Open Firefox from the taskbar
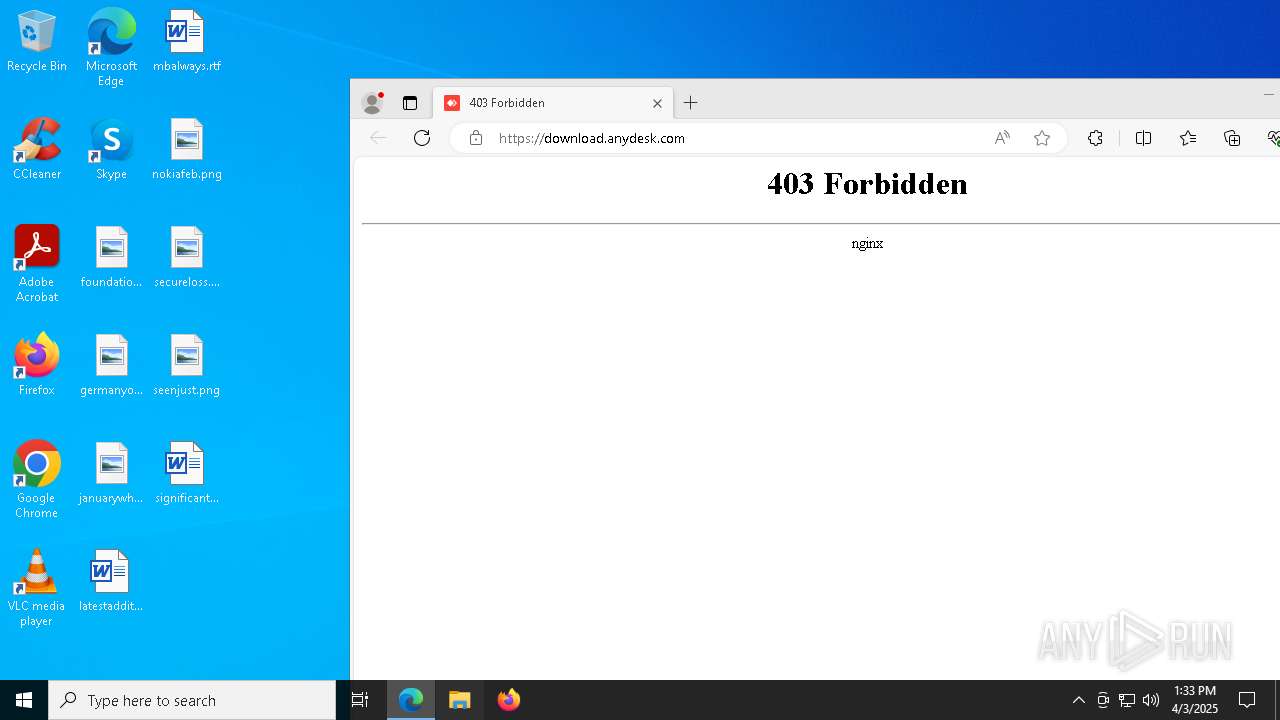 509,700
